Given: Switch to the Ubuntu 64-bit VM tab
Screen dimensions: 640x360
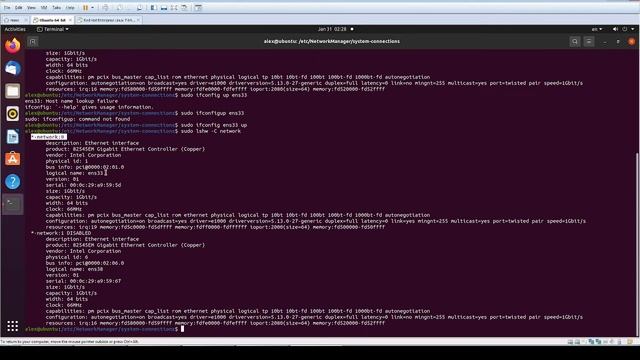Looking at the screenshot, I should coord(52,20).
